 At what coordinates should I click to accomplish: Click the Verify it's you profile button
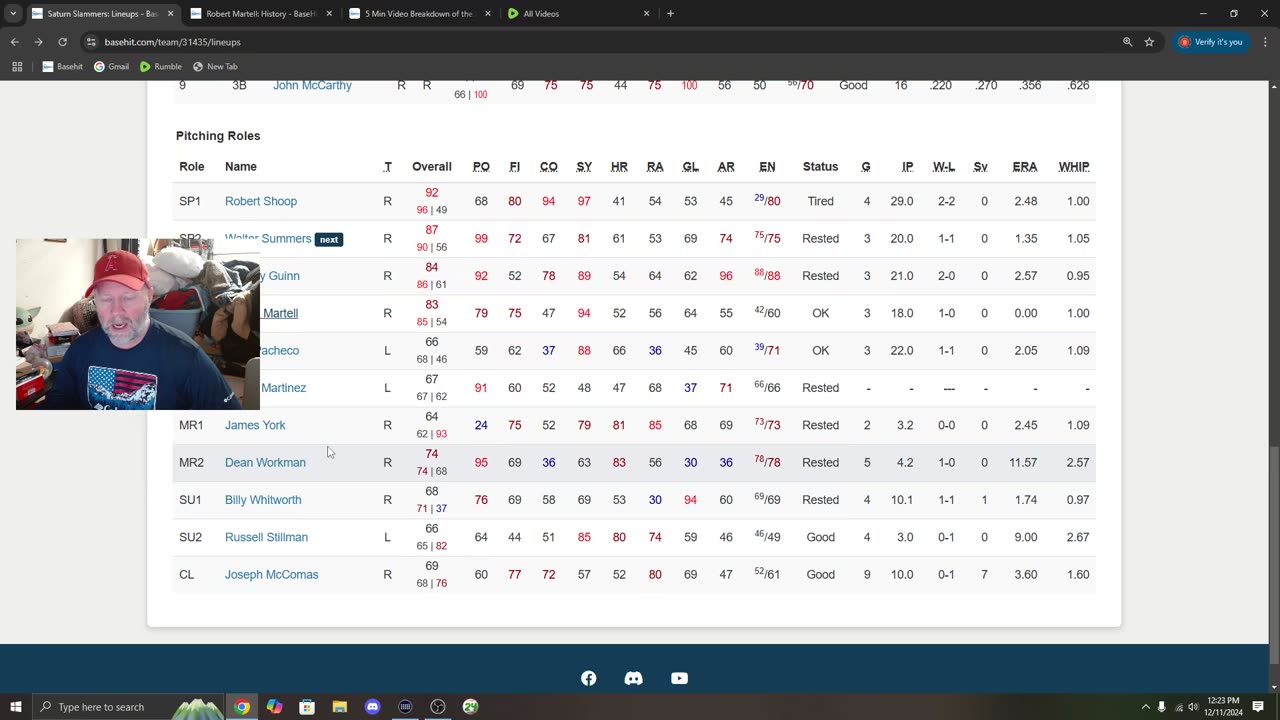1212,42
